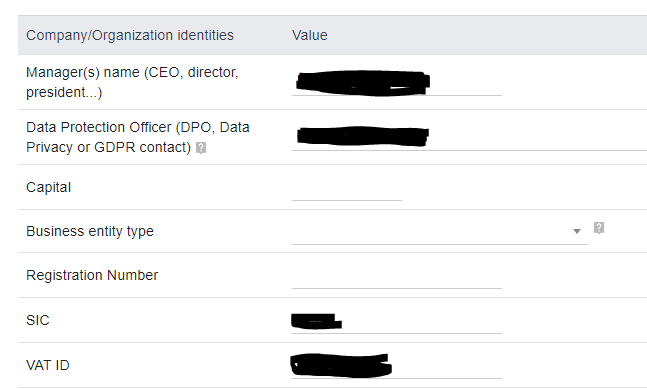The width and height of the screenshot is (647, 389).
Task: Expand the Business entity type dropdown arrow
Action: coord(577,231)
